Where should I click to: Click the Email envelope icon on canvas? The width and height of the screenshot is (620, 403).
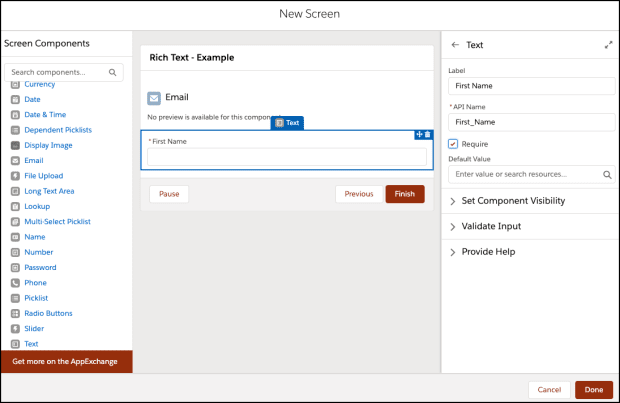point(154,98)
